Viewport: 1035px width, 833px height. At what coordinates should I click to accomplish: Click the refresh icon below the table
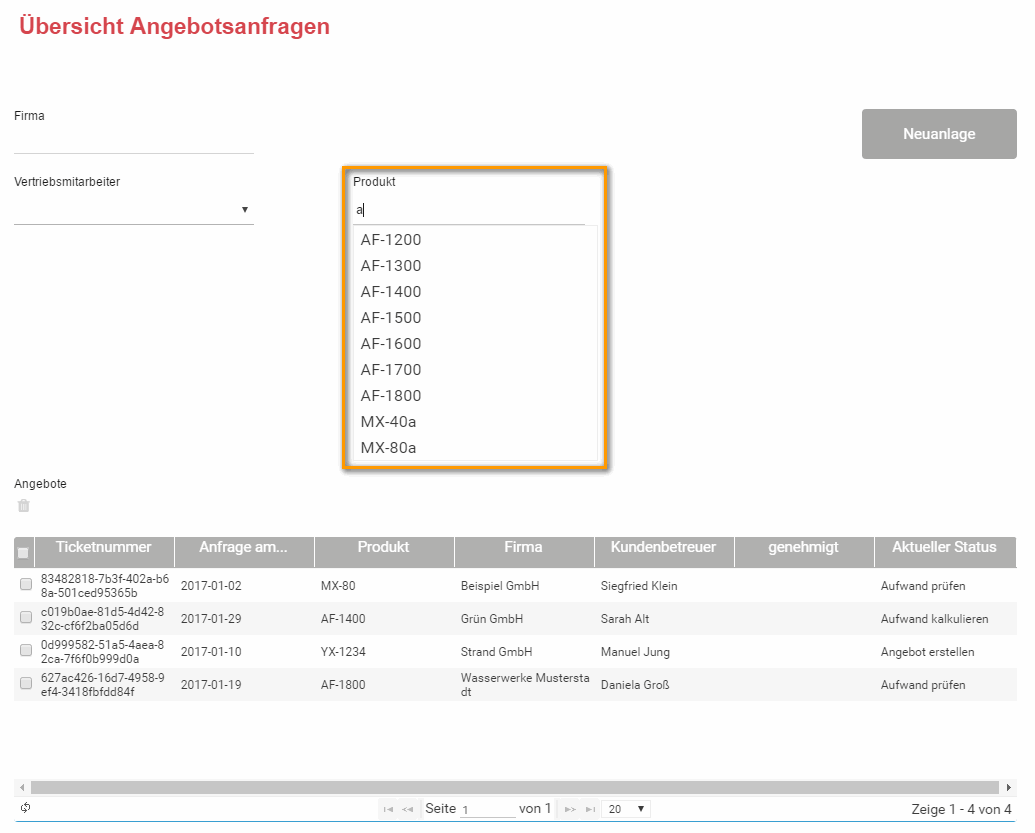pos(25,808)
